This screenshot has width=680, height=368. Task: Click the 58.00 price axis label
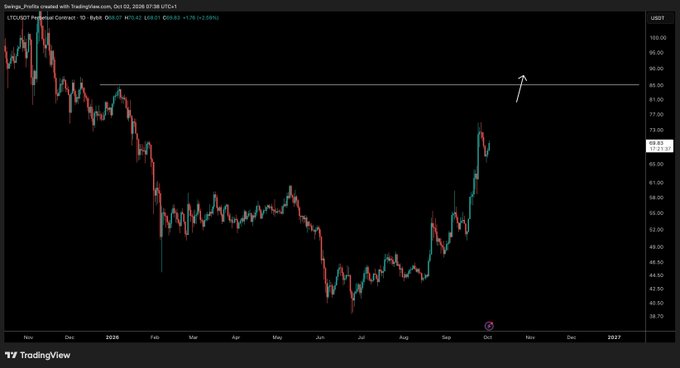[657, 198]
